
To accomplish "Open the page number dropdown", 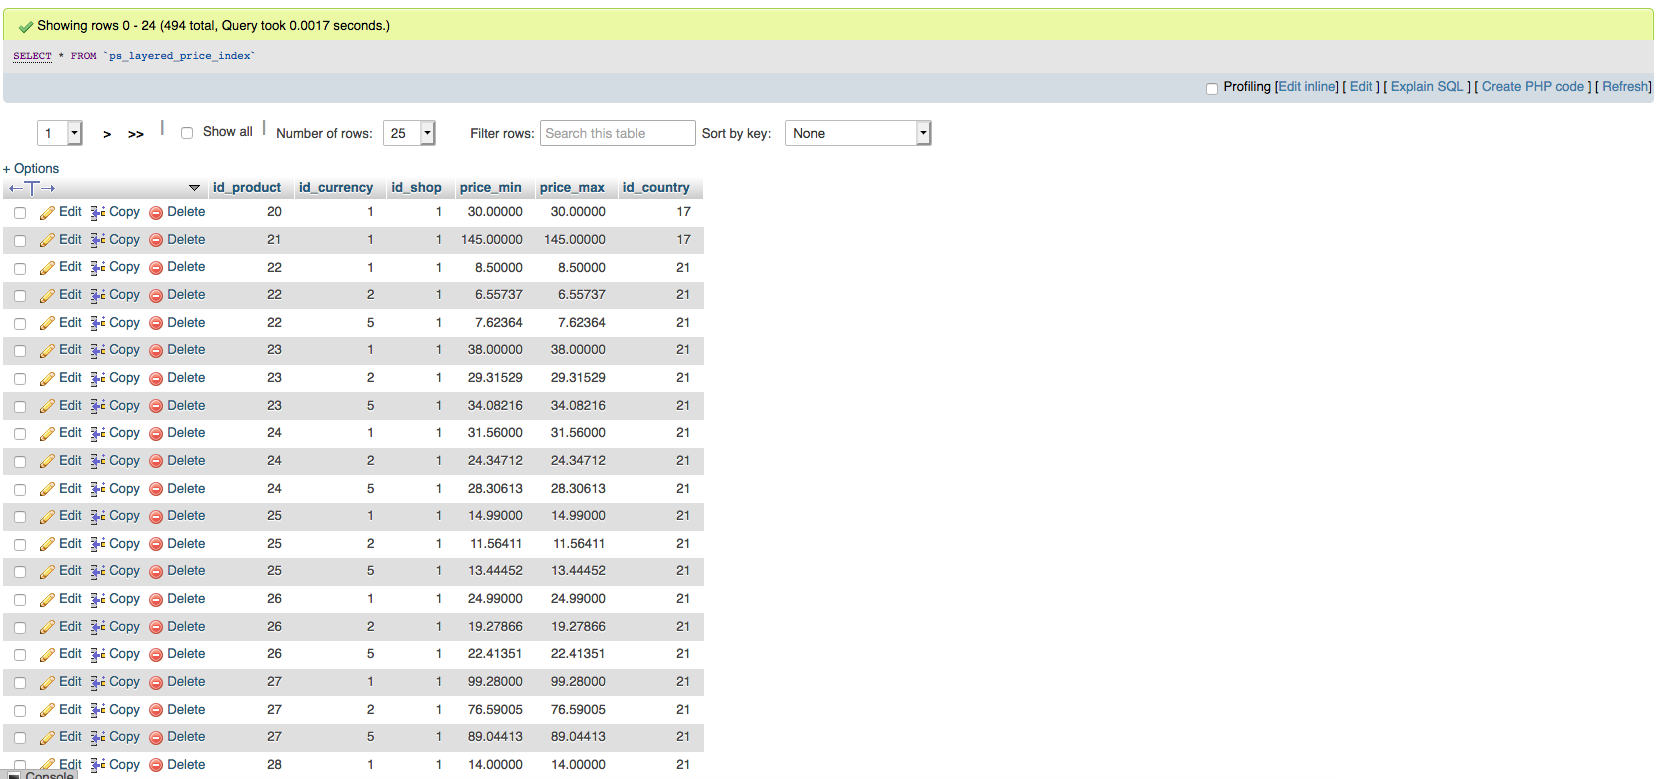I will coord(60,133).
